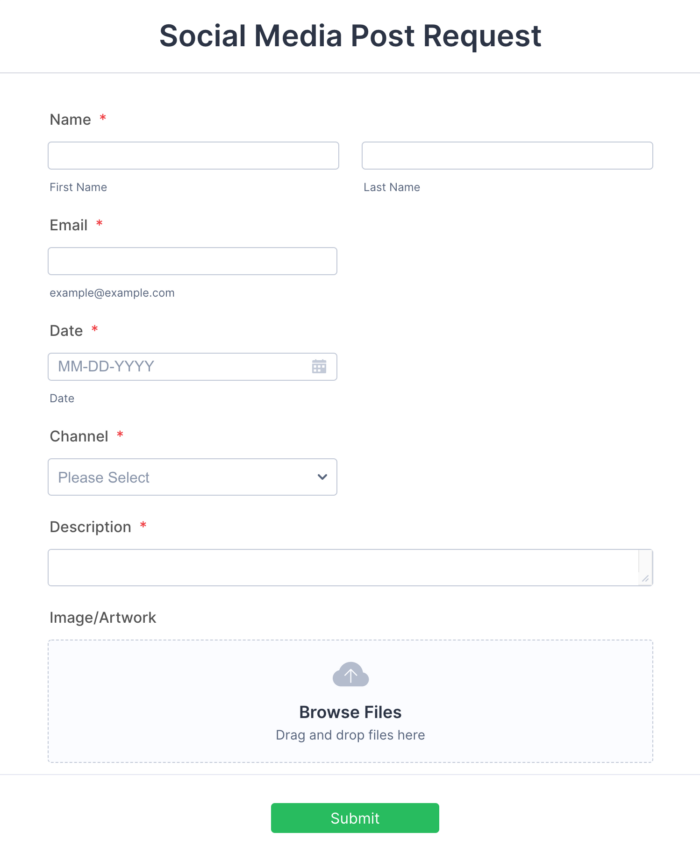Click the red asterisk next to Channel
Viewport: 700px width, 868px height.
click(120, 432)
